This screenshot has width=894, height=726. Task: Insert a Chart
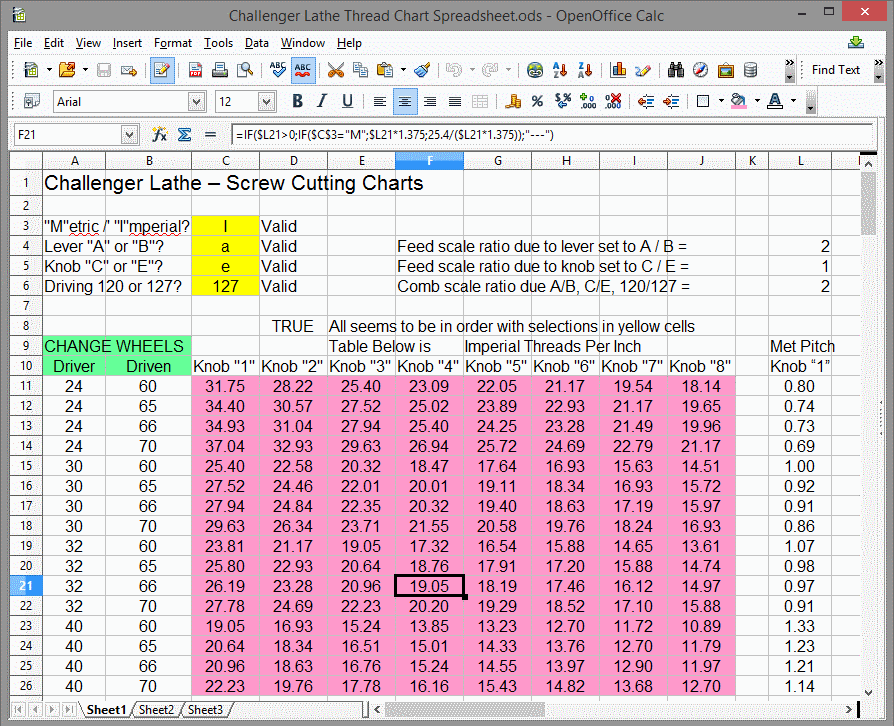click(618, 70)
